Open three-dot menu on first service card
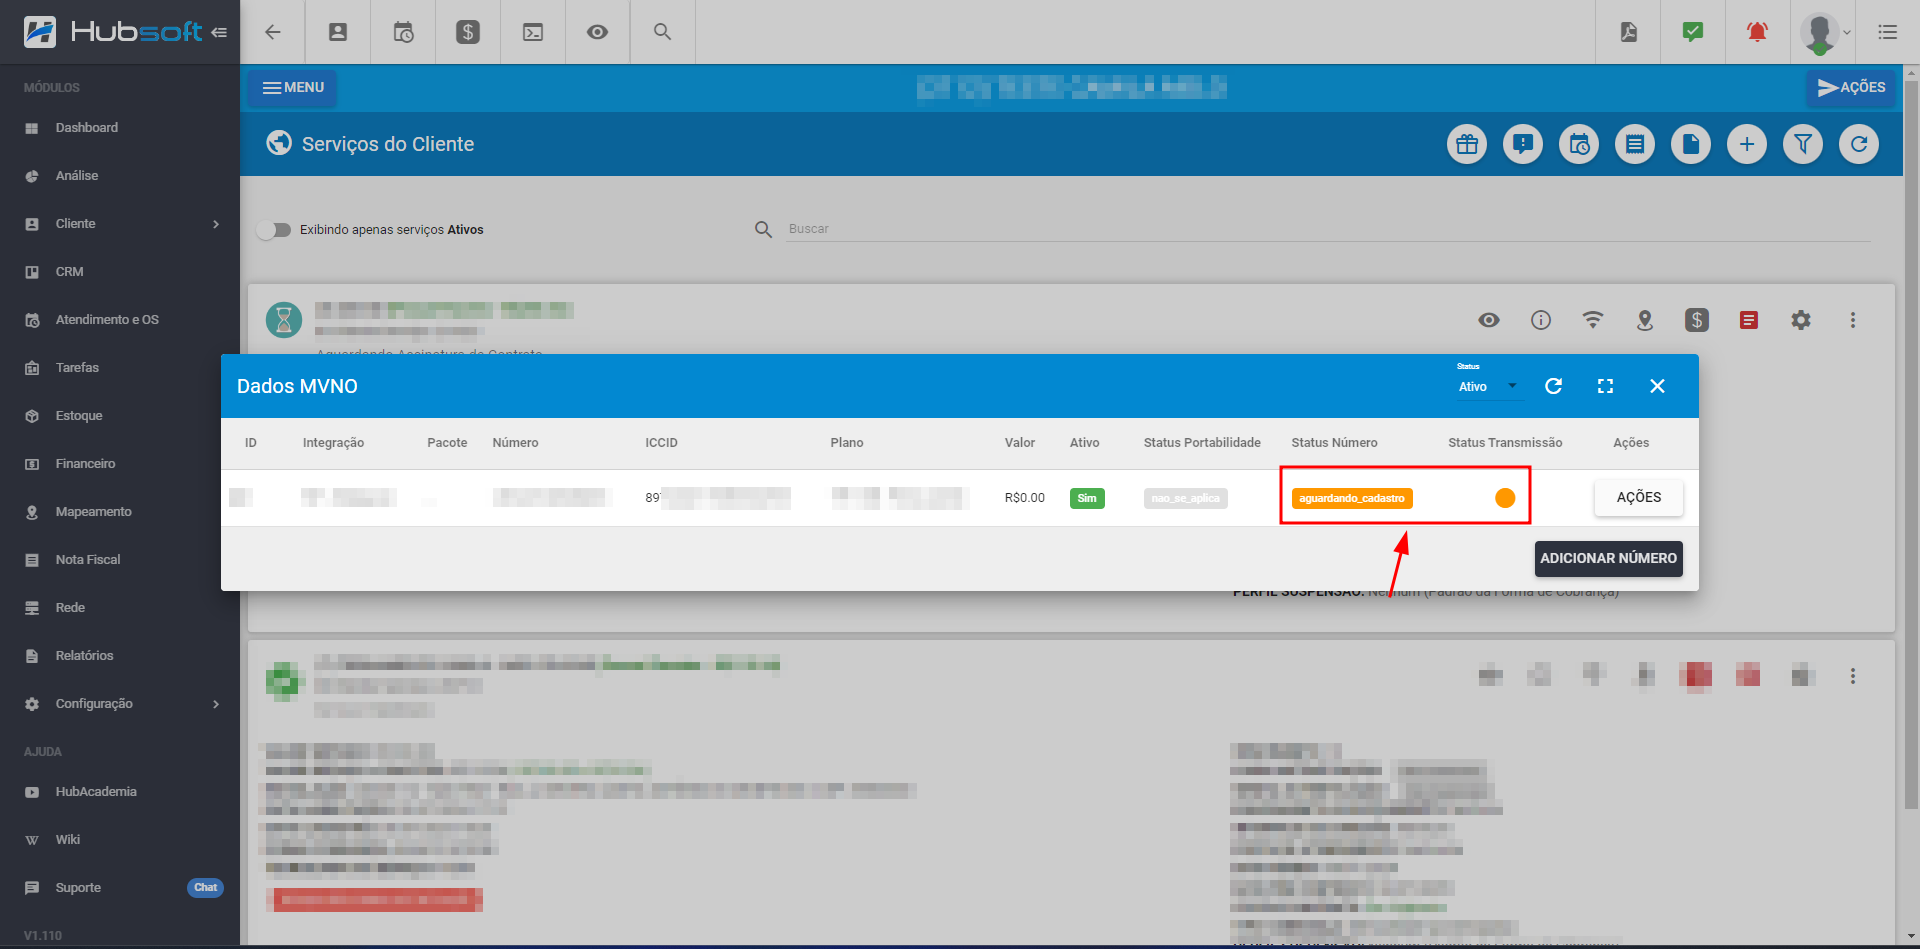Viewport: 1920px width, 949px height. [1853, 320]
